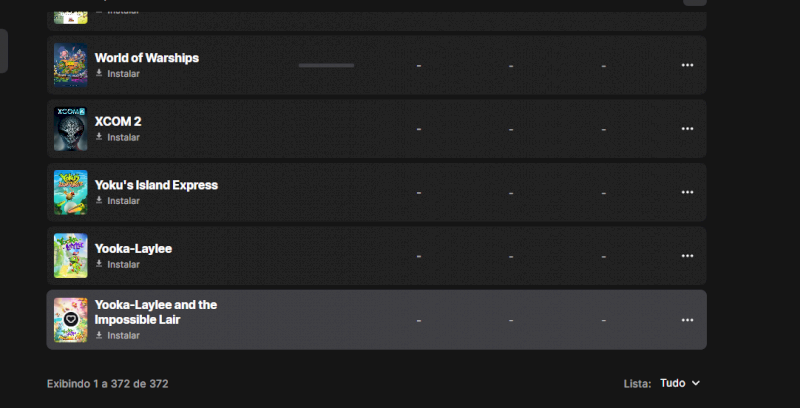Screen dimensions: 800x408
Task: Install XCOM 2
Action: (x=123, y=137)
